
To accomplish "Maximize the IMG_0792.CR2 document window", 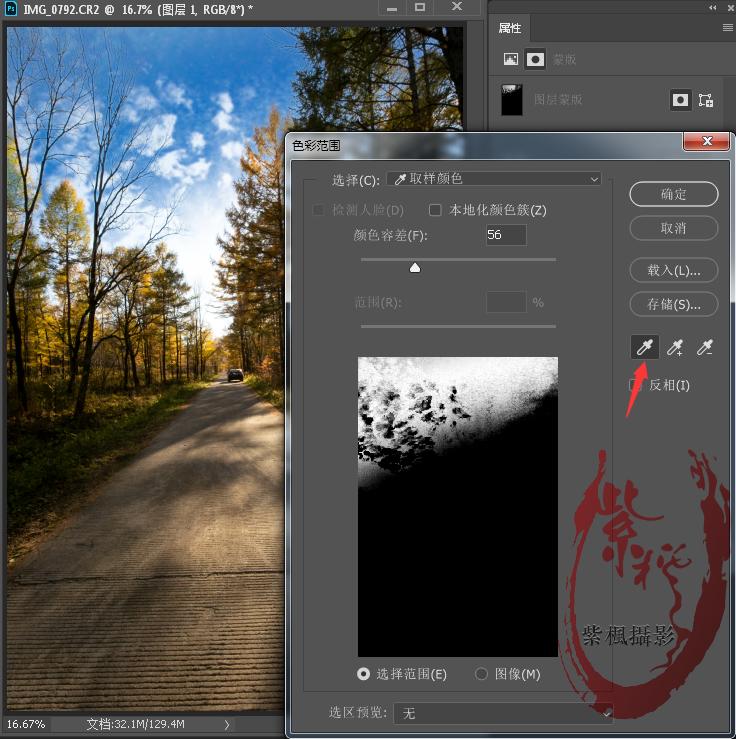I will point(420,8).
